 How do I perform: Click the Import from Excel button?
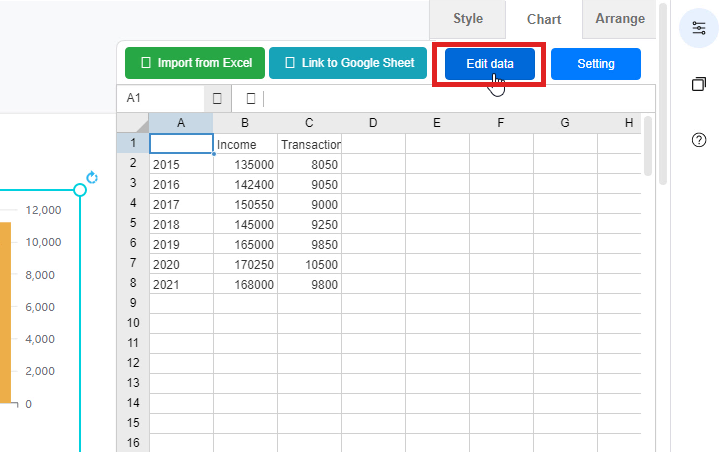[195, 63]
